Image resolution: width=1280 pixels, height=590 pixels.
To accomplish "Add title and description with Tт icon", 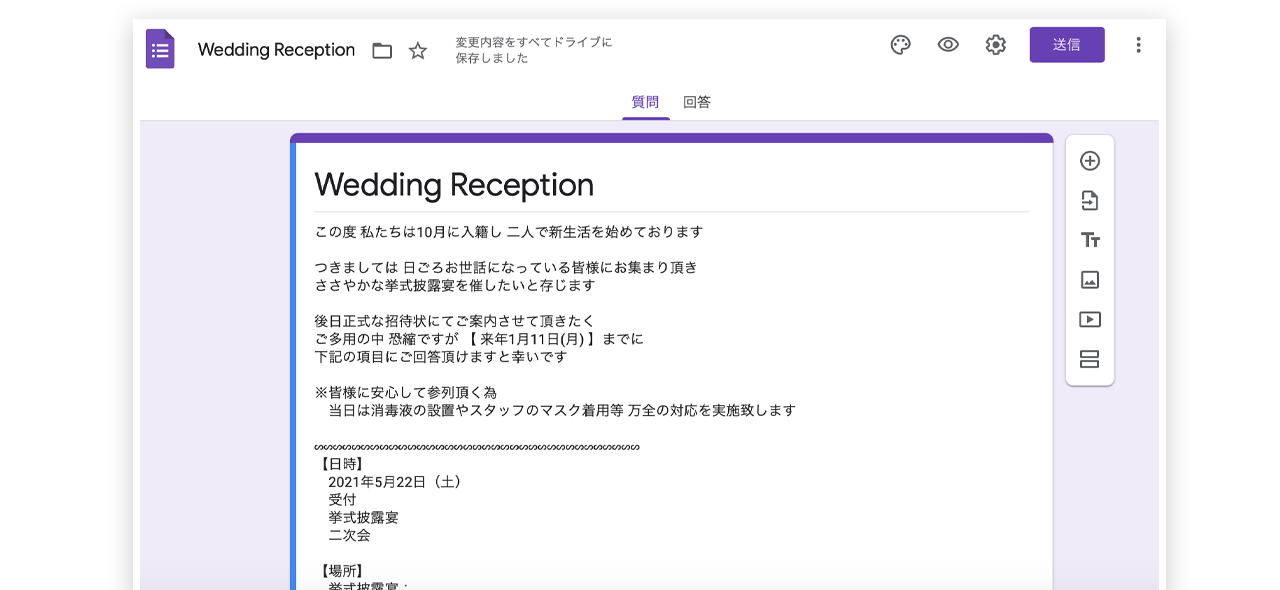I will (1090, 240).
